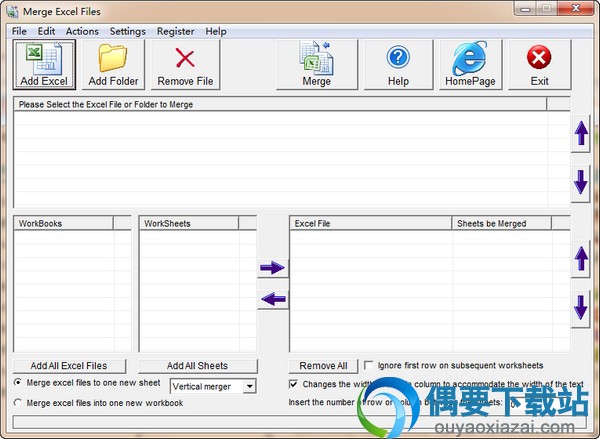600x439 pixels.
Task: Minimize the Merge Excel Files window
Action: click(525, 8)
